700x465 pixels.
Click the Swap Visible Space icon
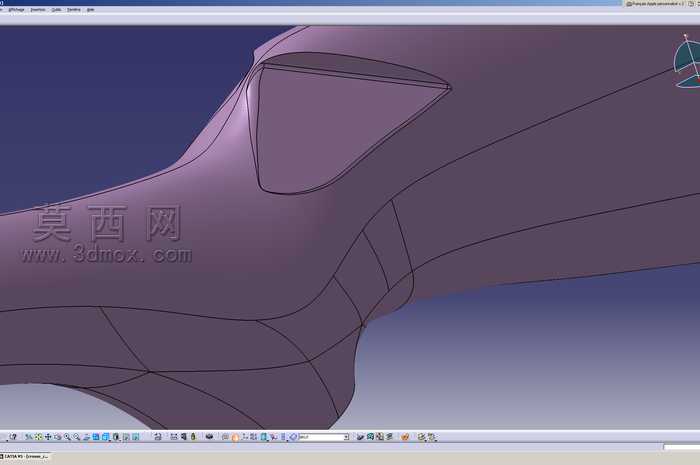coord(136,437)
